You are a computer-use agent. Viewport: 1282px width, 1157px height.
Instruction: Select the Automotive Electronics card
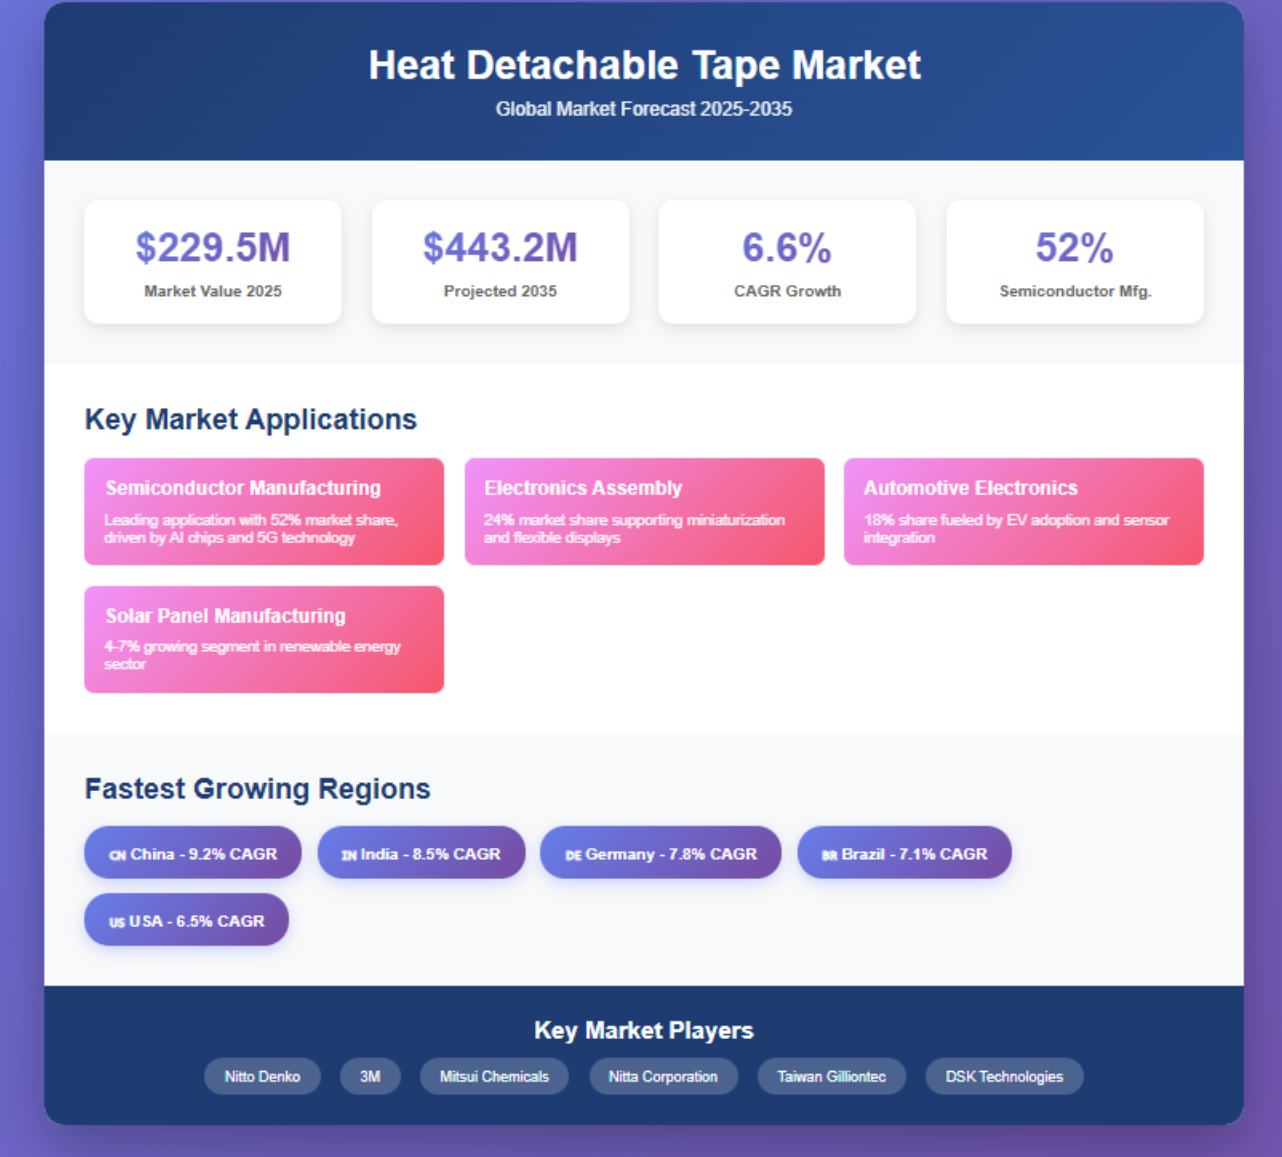pyautogui.click(x=1023, y=511)
